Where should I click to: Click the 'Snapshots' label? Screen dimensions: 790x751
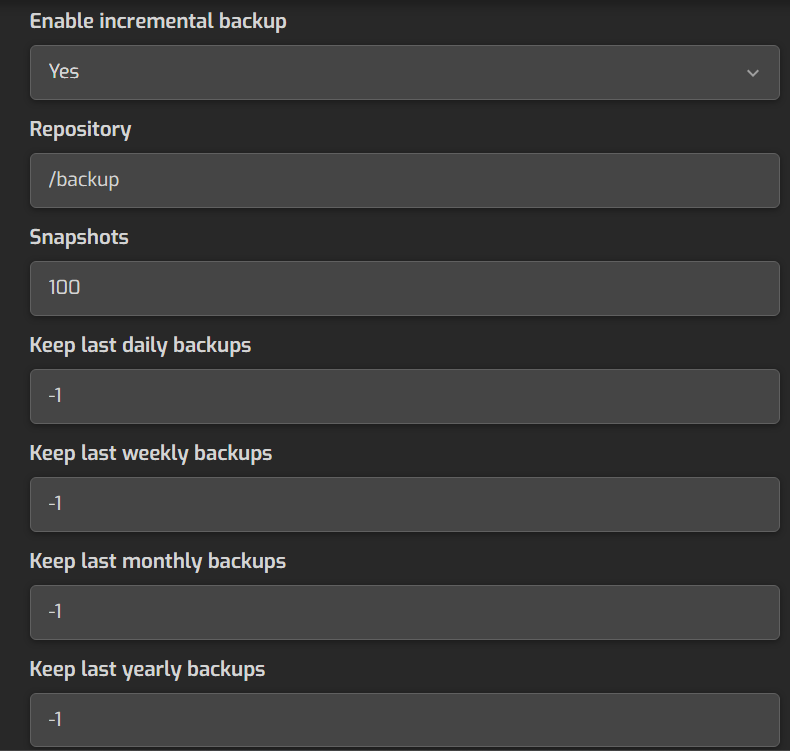coord(79,237)
